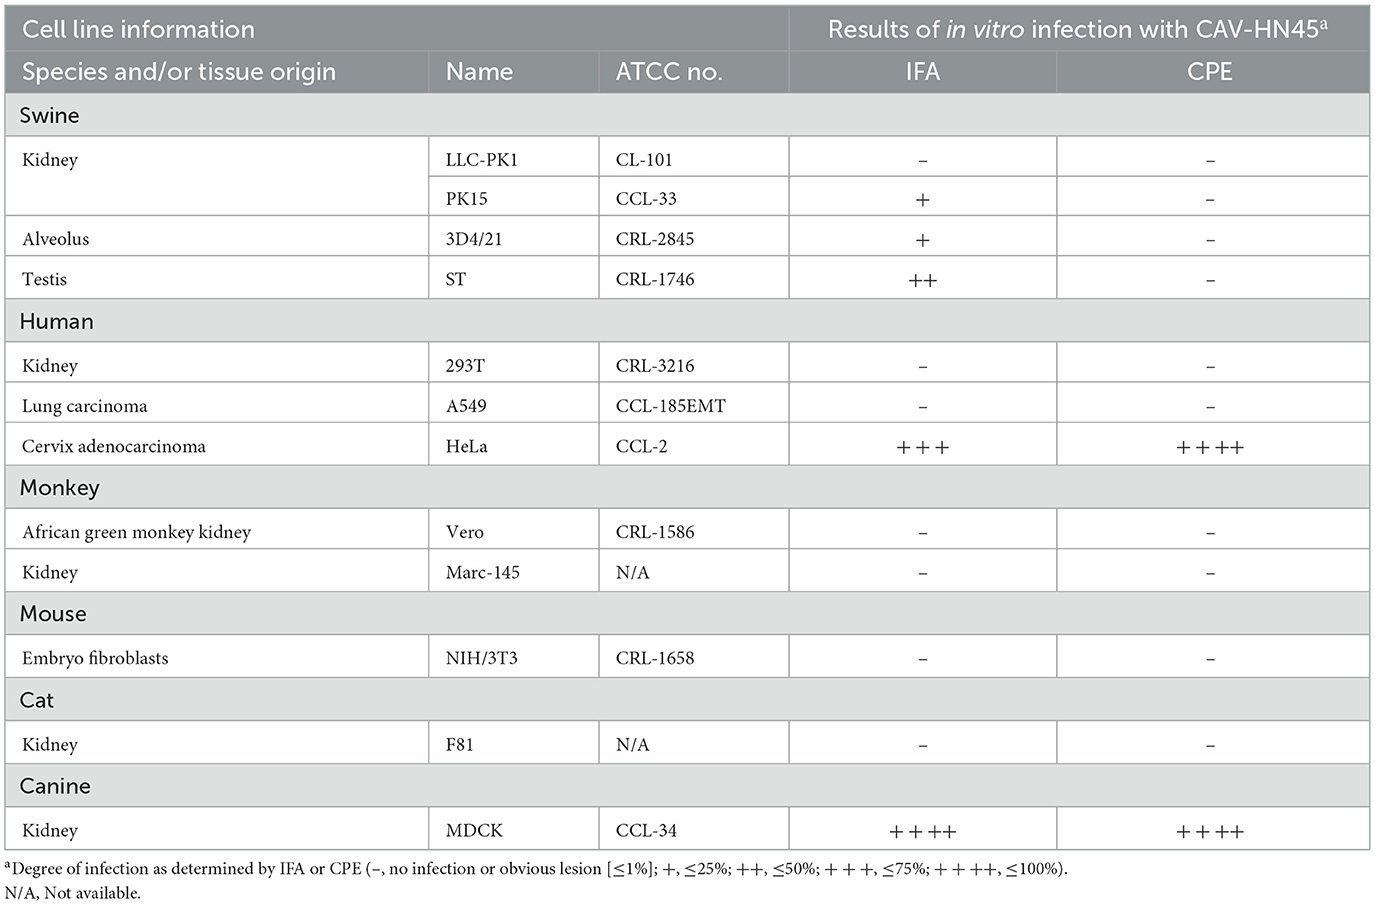The image size is (1375, 905).
Task: Click the CRL-1746 ATCC number
Action: 655,279
